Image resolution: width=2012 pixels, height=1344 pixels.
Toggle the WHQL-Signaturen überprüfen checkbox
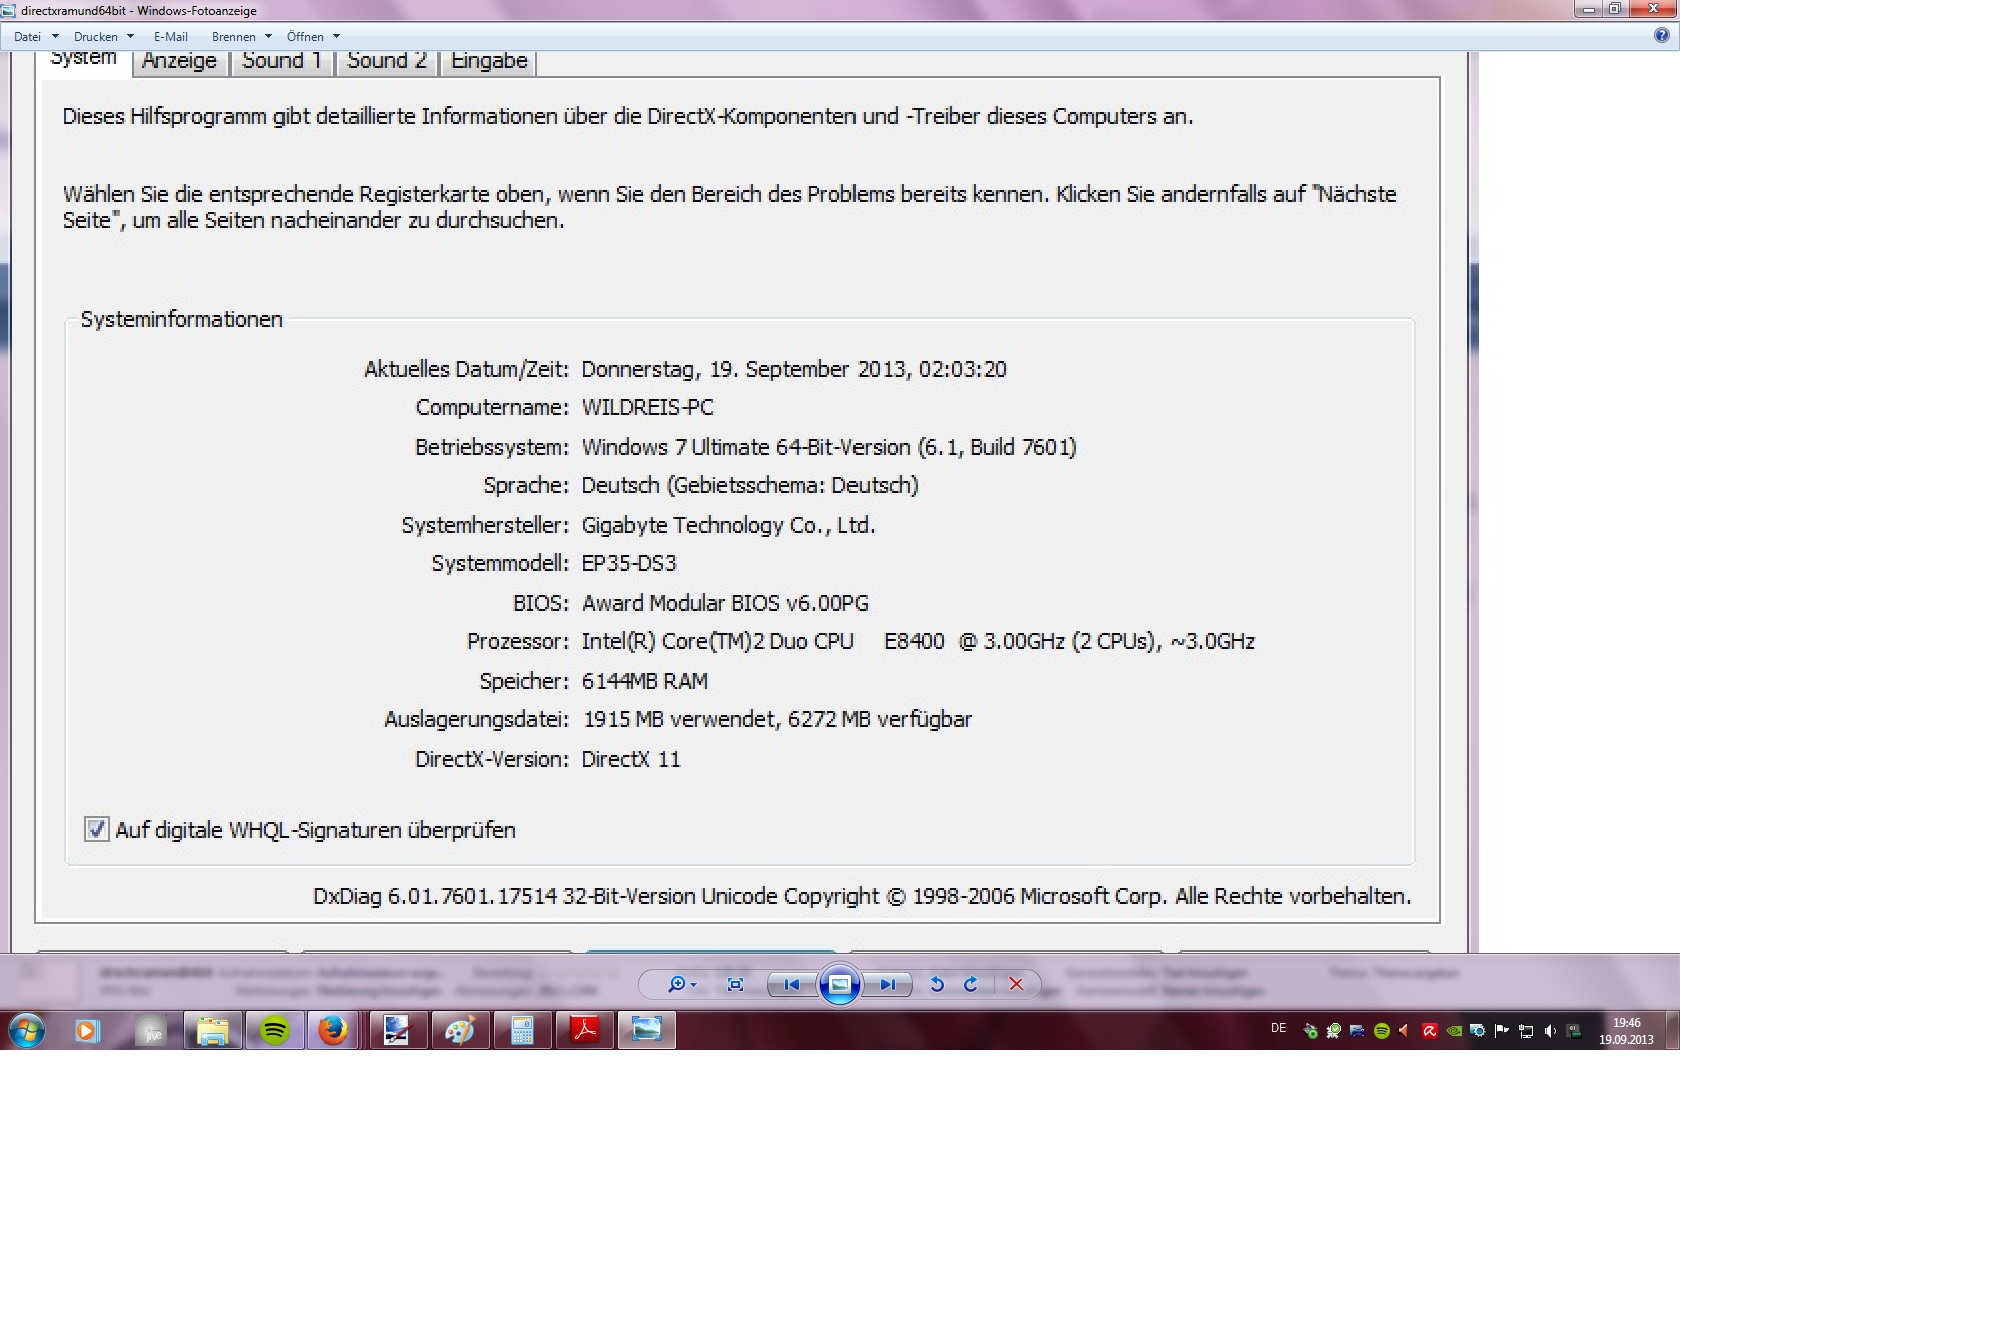[97, 829]
